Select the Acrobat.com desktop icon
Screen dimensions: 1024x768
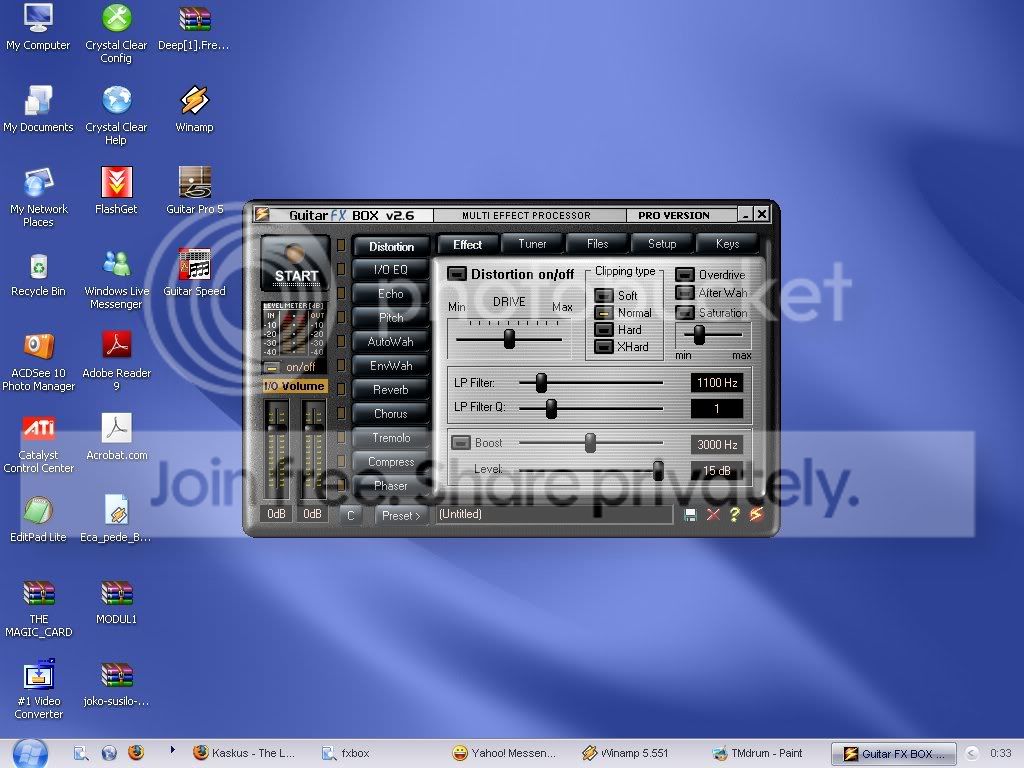coord(116,436)
